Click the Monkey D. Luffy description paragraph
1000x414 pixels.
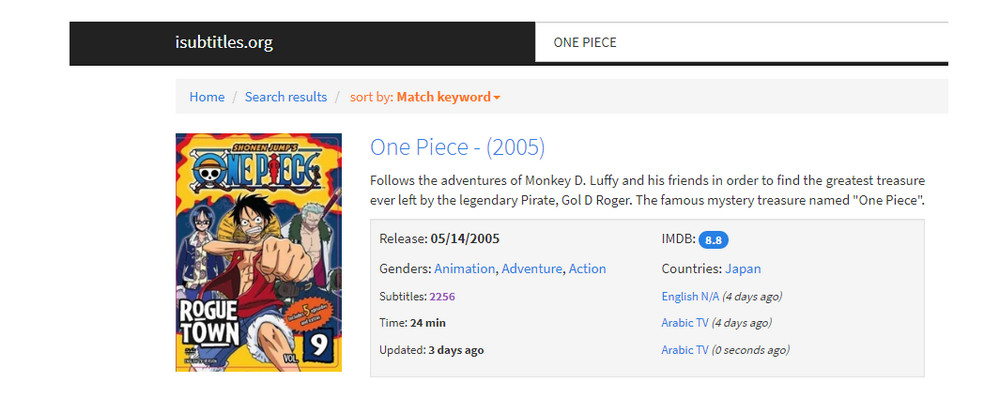647,190
